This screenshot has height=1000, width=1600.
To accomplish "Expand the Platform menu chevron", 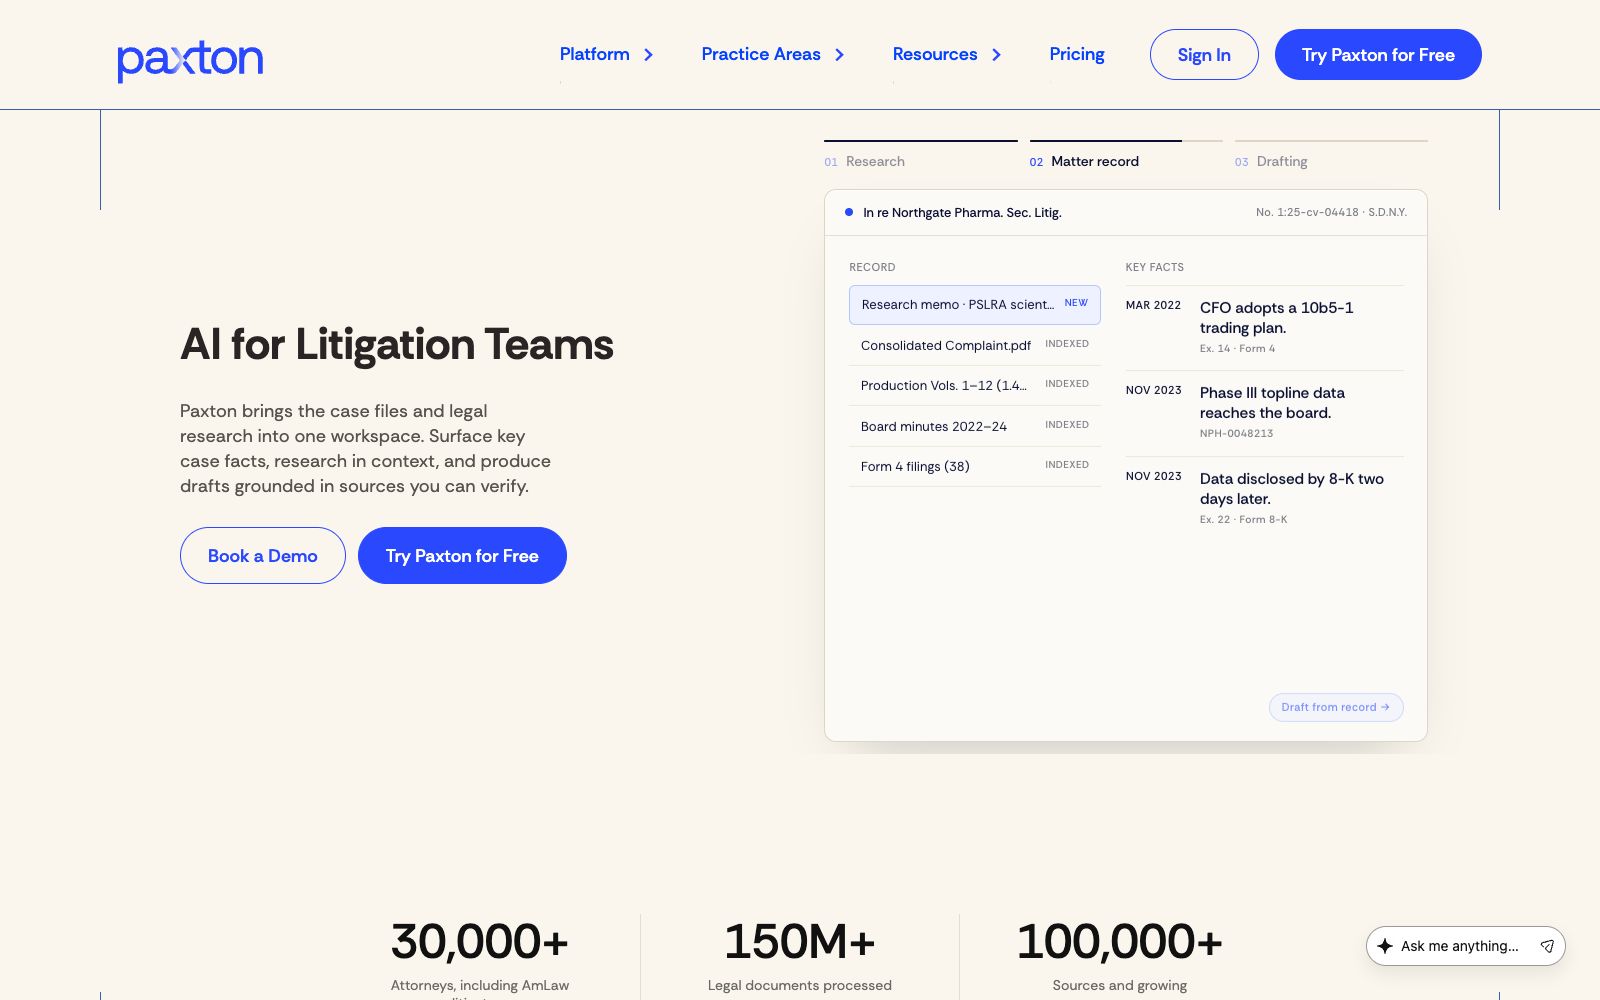I will [649, 55].
